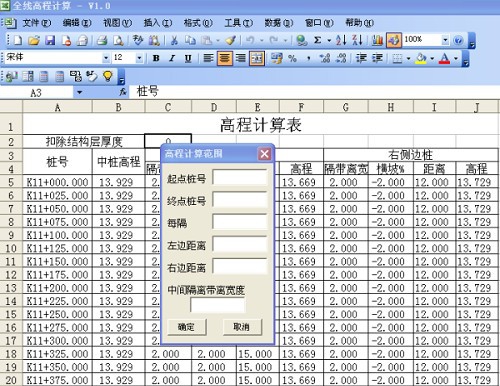Click the Increase Indent icon
The height and width of the screenshot is (386, 500).
pos(377,59)
